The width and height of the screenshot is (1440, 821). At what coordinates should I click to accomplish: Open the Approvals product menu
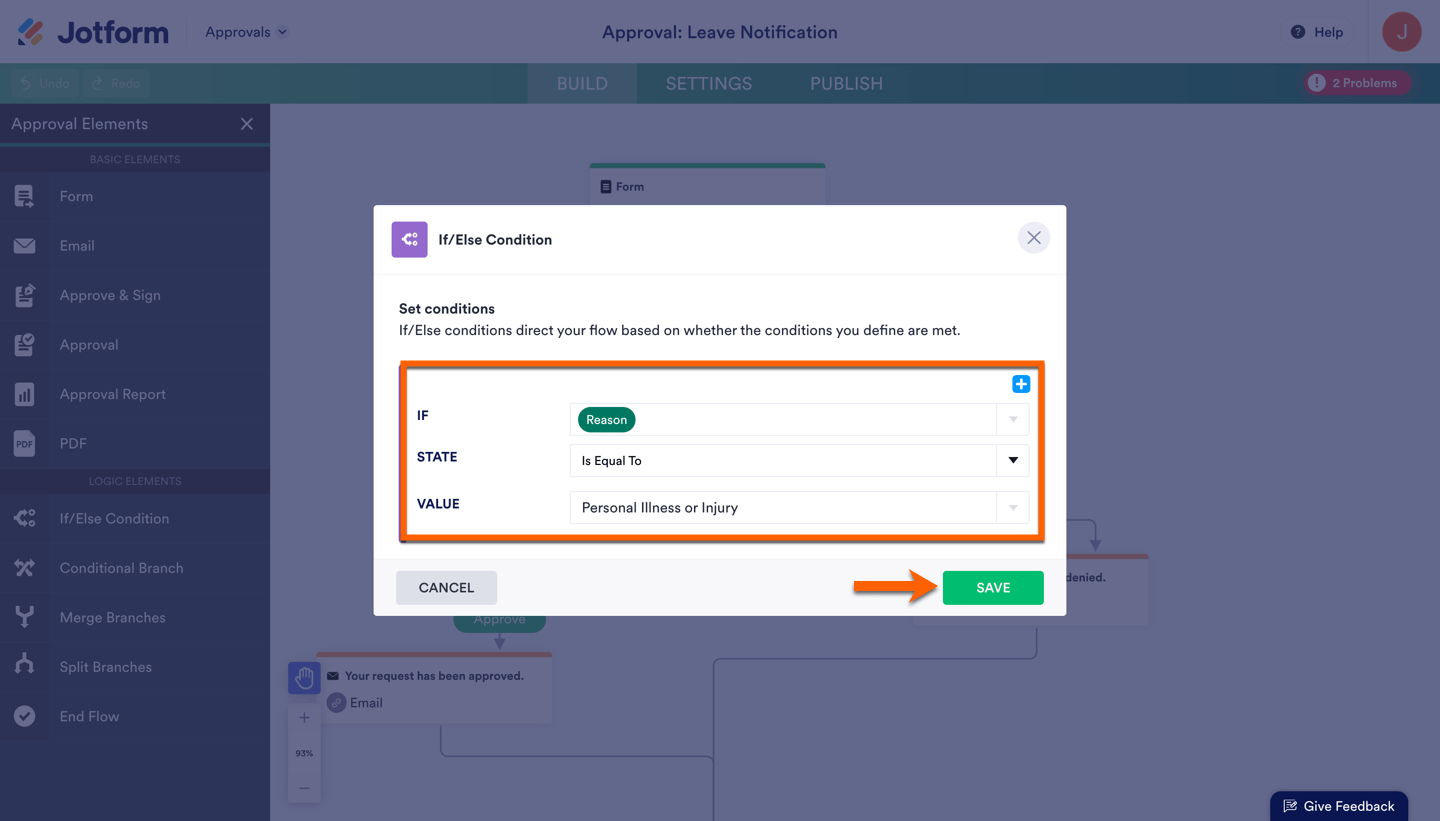coord(246,32)
